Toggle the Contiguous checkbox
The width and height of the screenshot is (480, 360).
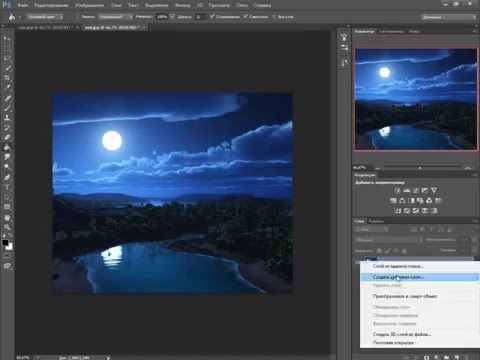[246, 16]
